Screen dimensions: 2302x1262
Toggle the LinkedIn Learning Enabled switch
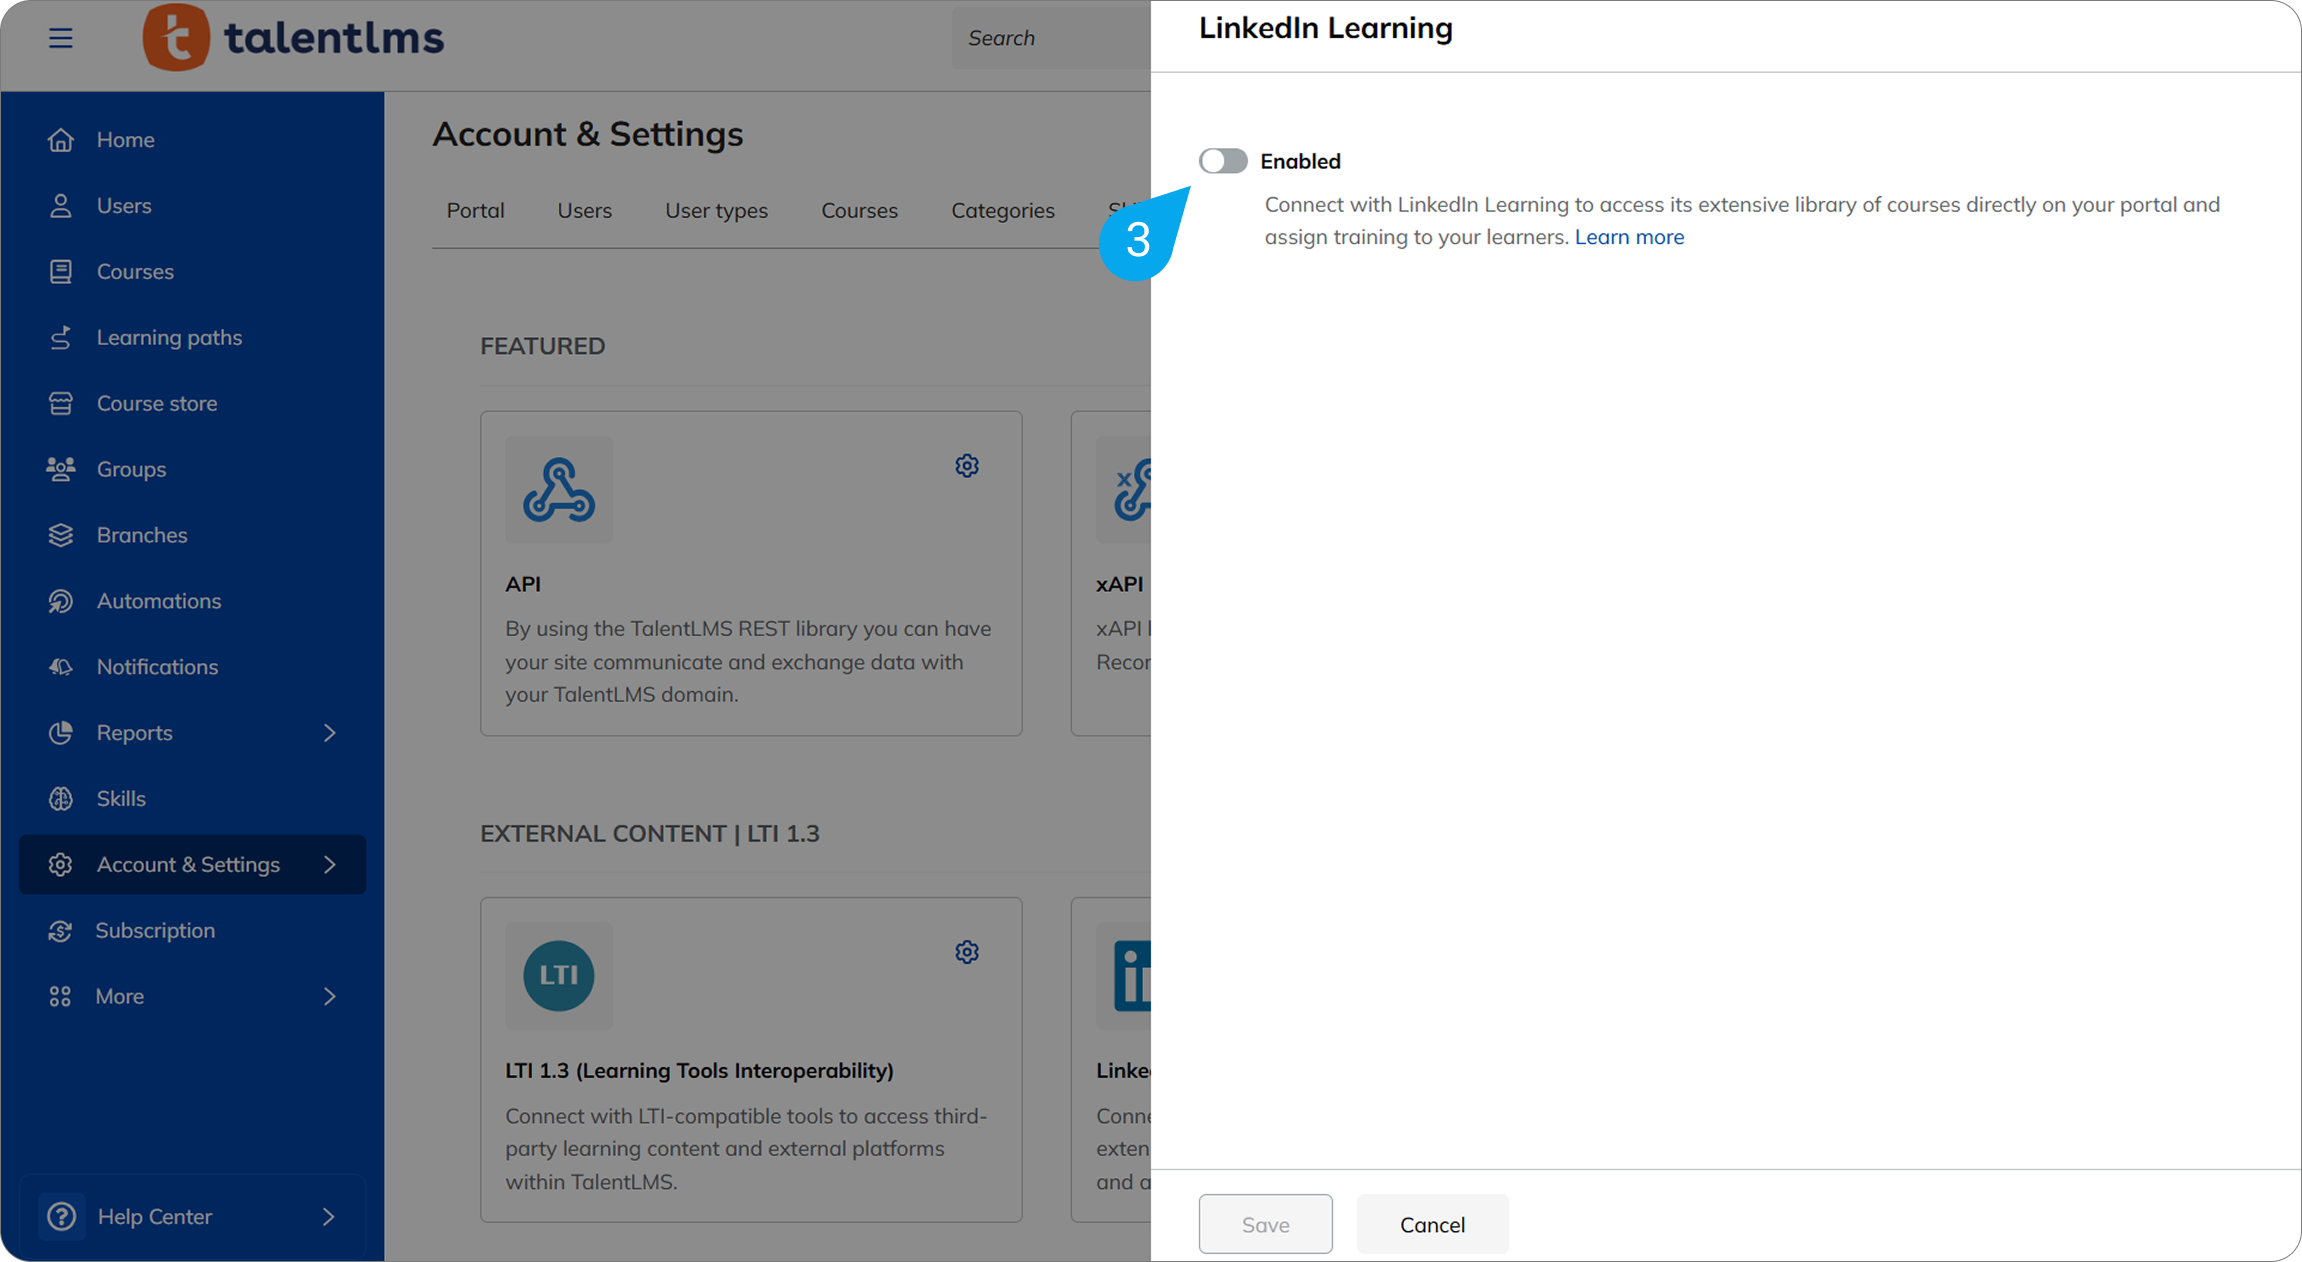point(1223,161)
